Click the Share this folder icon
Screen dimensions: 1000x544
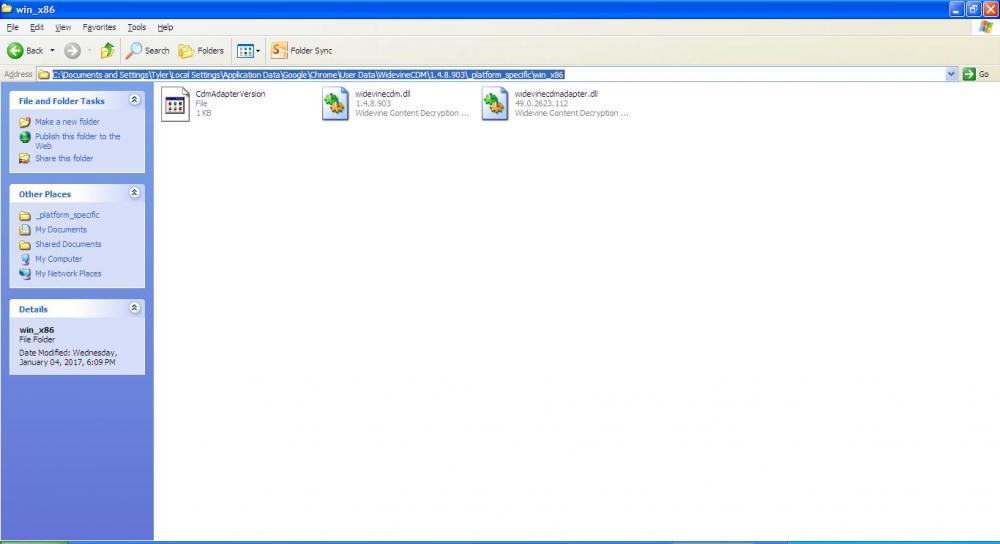click(25, 158)
